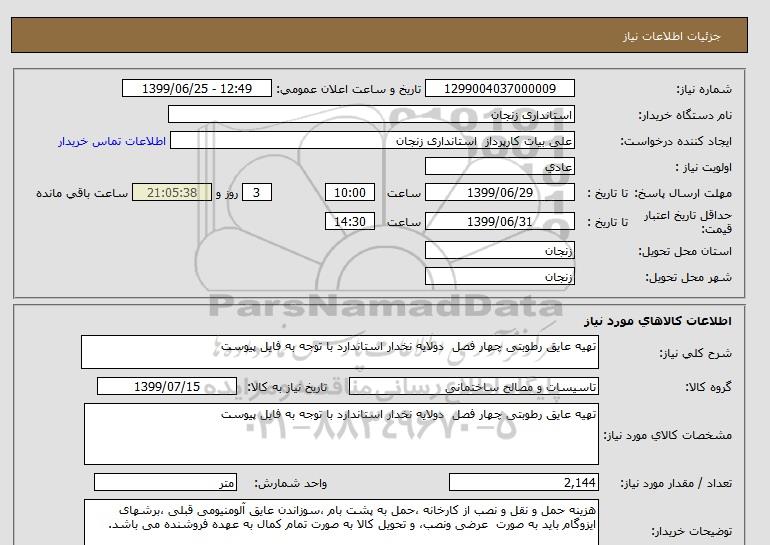
Task: Select the گروه کالا field تاسیسات و مصالح ساختمانی
Action: coord(474,386)
